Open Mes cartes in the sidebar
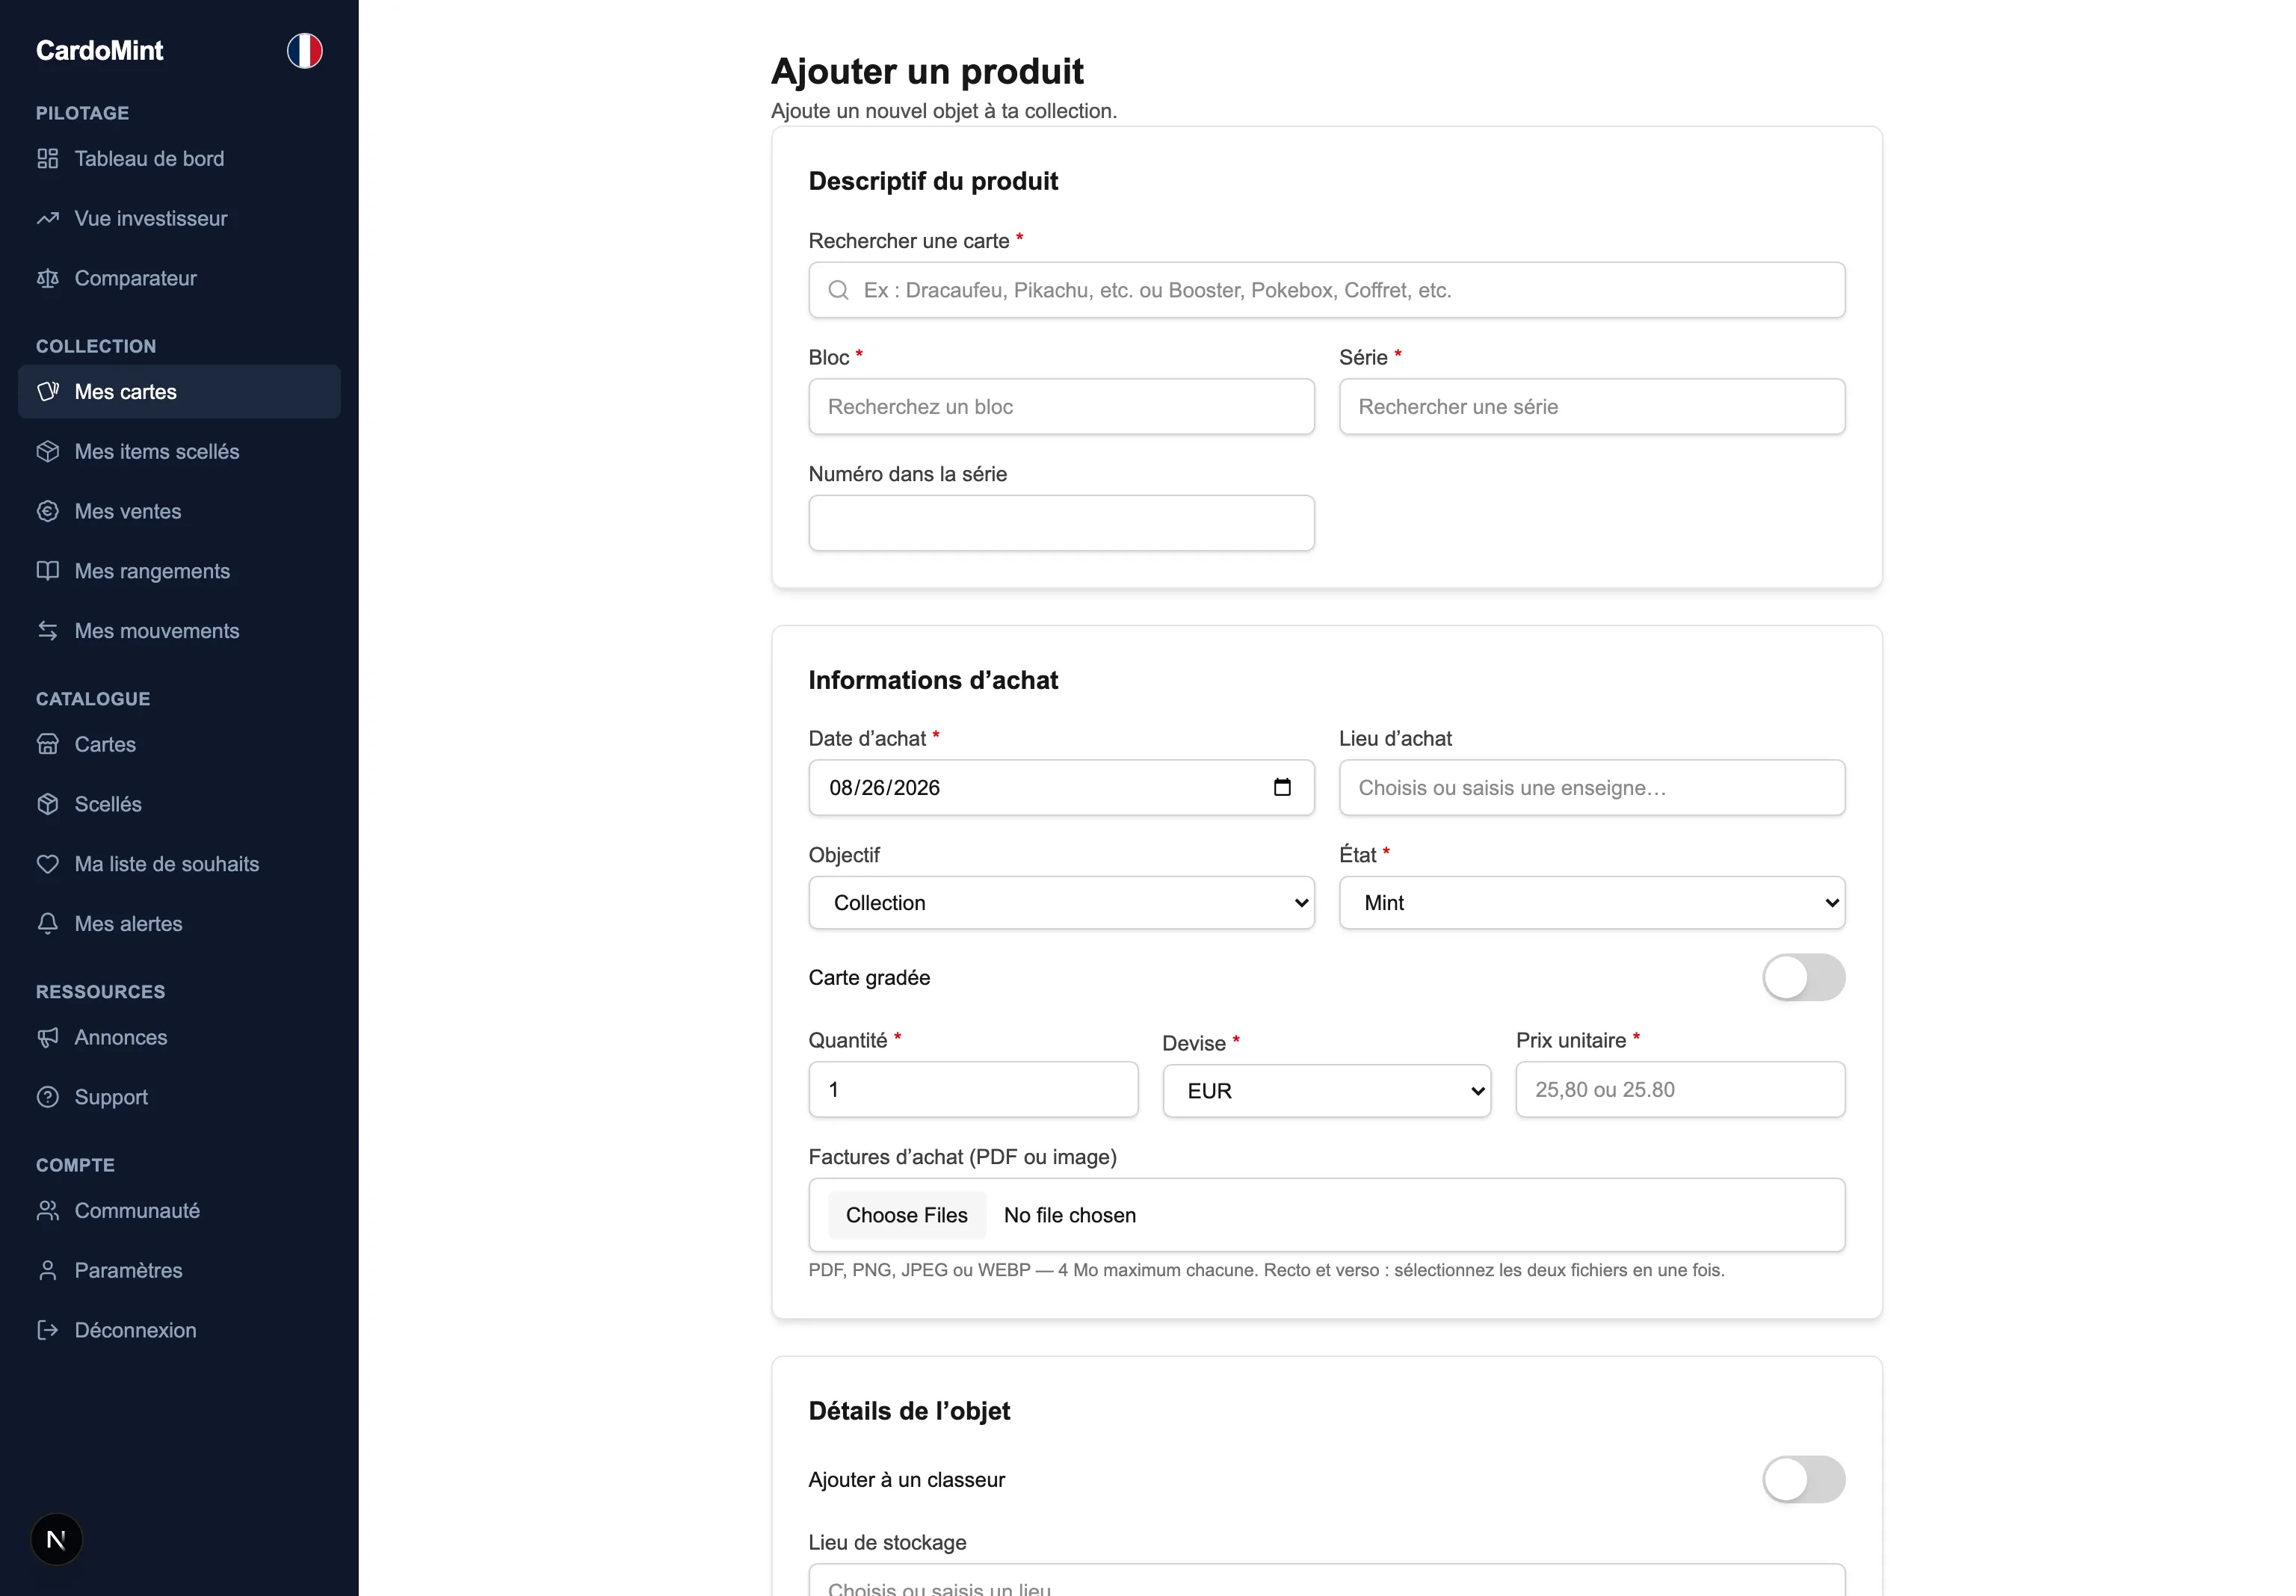 [179, 392]
